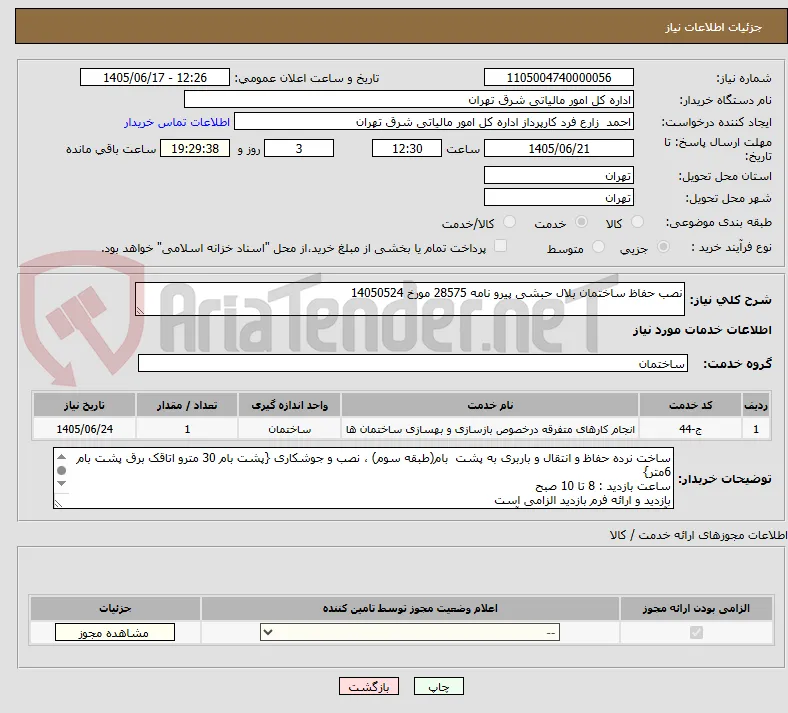The width and height of the screenshot is (788, 713).
Task: Open the اطلاعات تماس خریدار link
Action: coord(177,122)
